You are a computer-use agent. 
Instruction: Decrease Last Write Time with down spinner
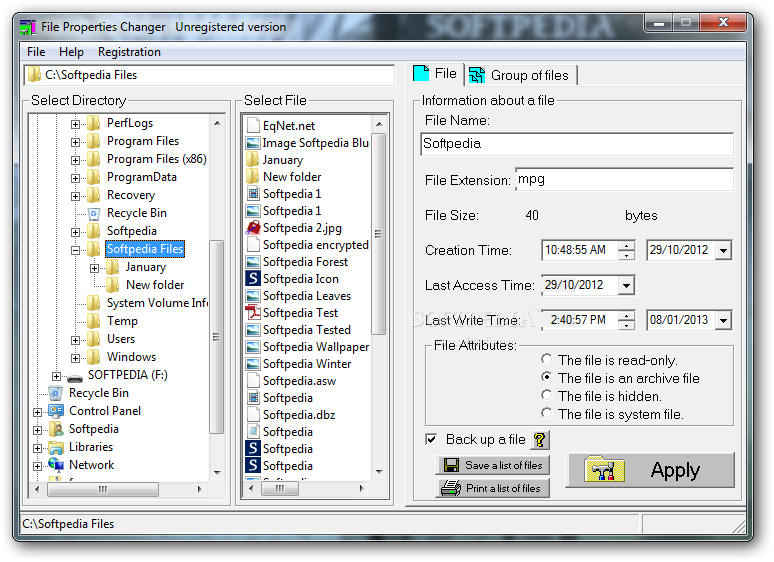(626, 325)
